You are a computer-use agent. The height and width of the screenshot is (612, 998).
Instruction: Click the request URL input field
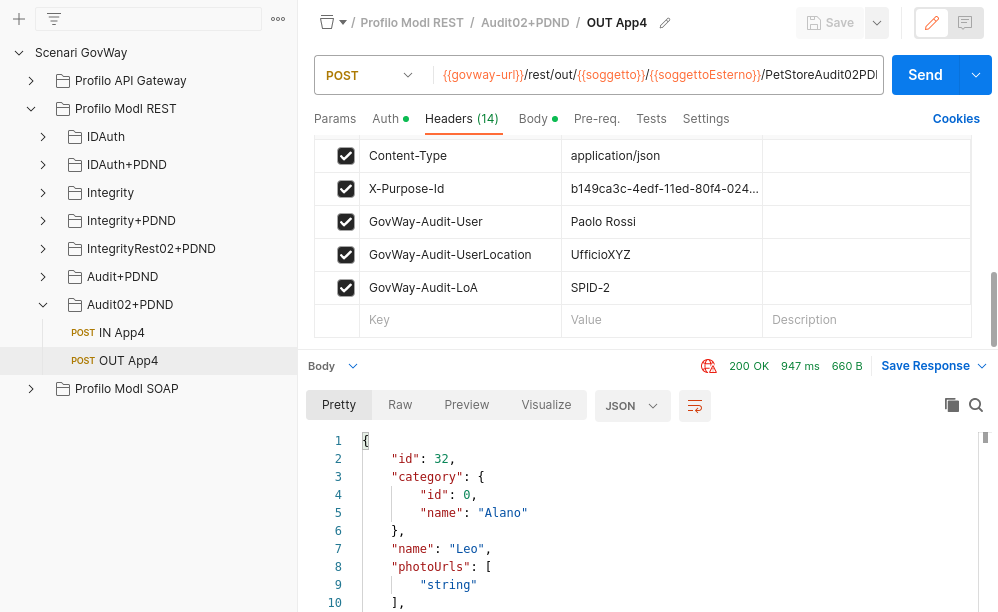(x=659, y=75)
